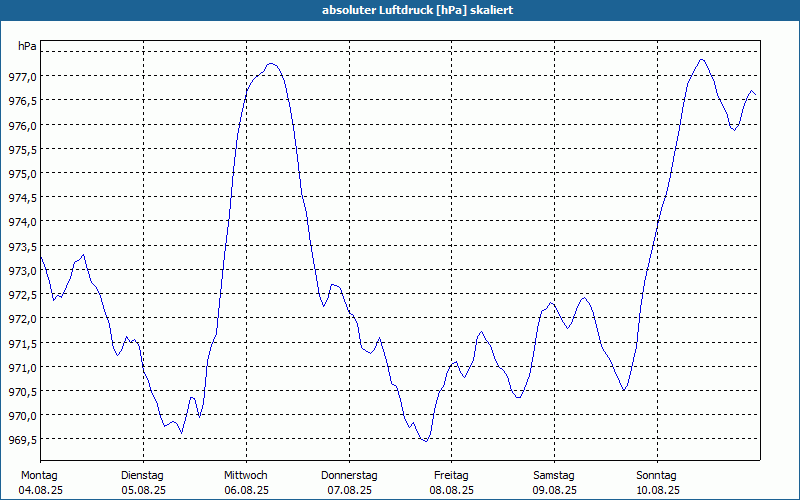Screen dimensions: 800x500
Task: Click the Dienstag day label
Action: click(x=142, y=476)
